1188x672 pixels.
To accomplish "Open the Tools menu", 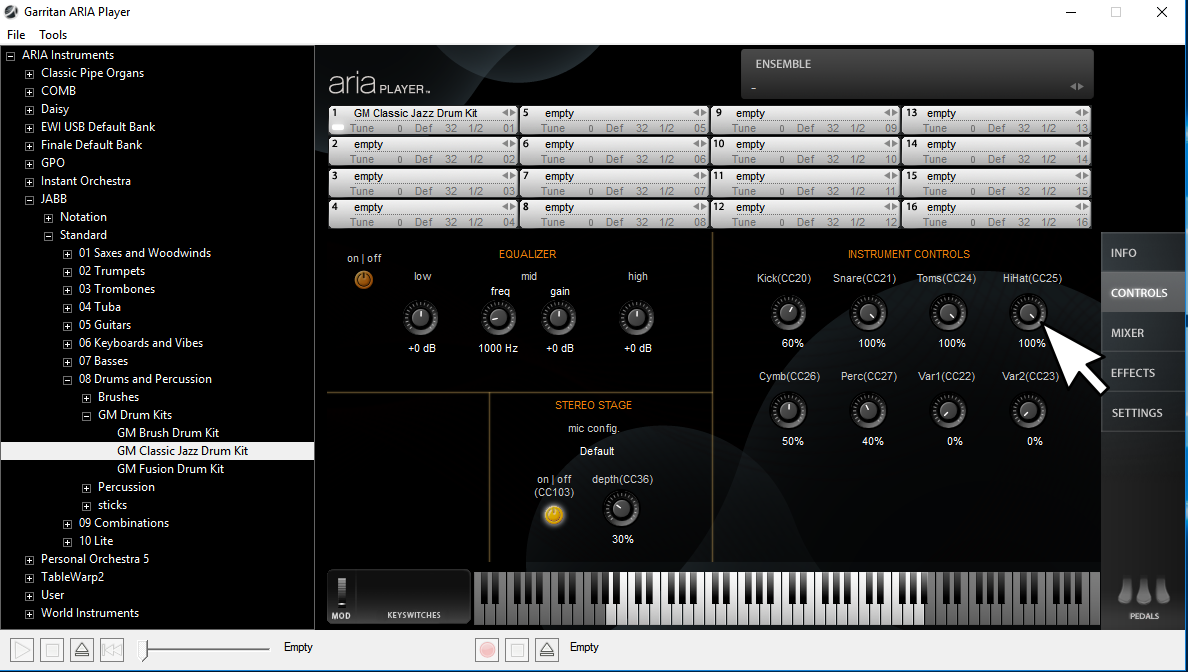I will 53,35.
